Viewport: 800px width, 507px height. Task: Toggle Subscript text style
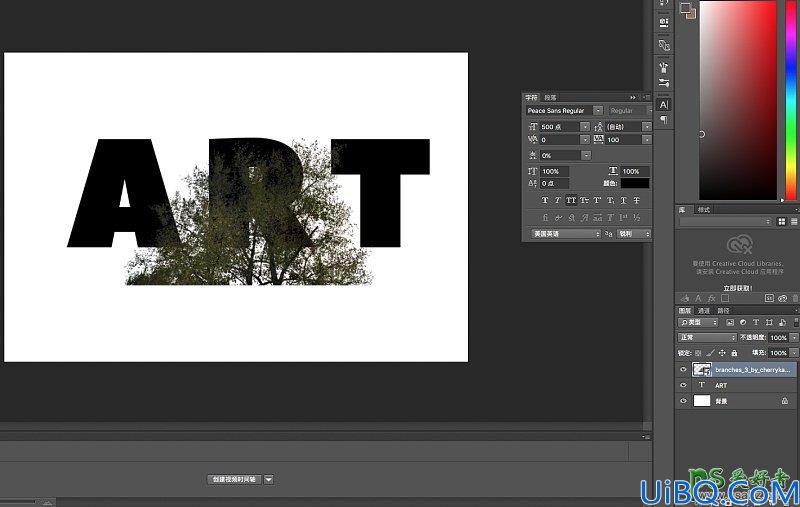[610, 200]
